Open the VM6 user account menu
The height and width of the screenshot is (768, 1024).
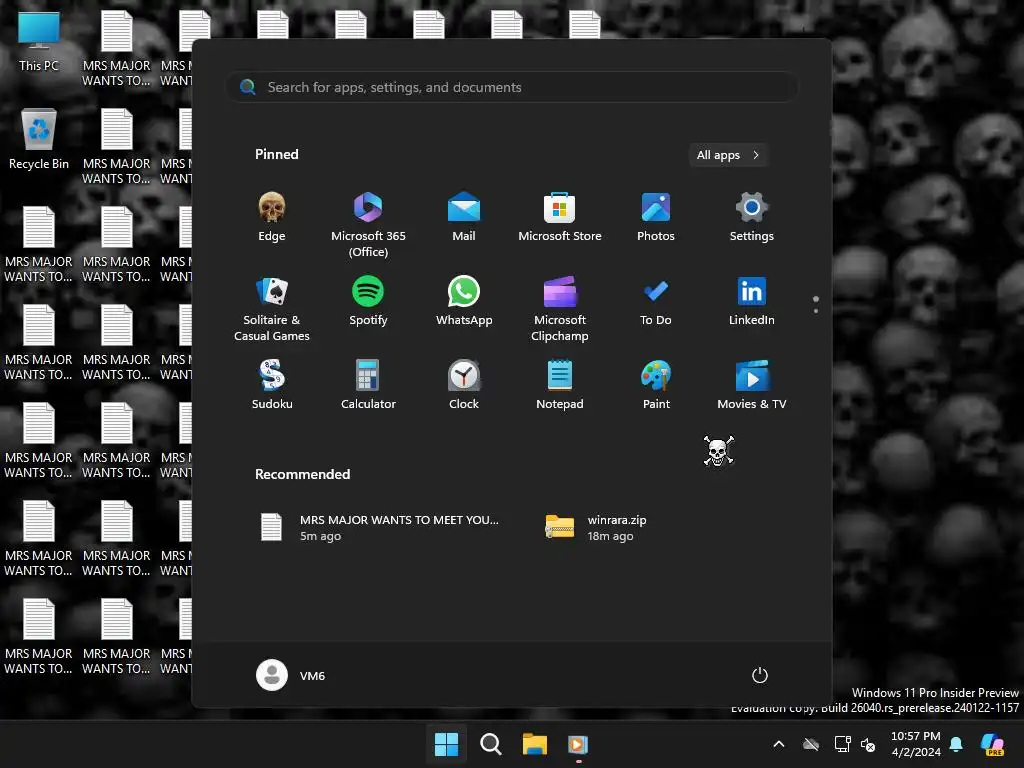tap(291, 675)
